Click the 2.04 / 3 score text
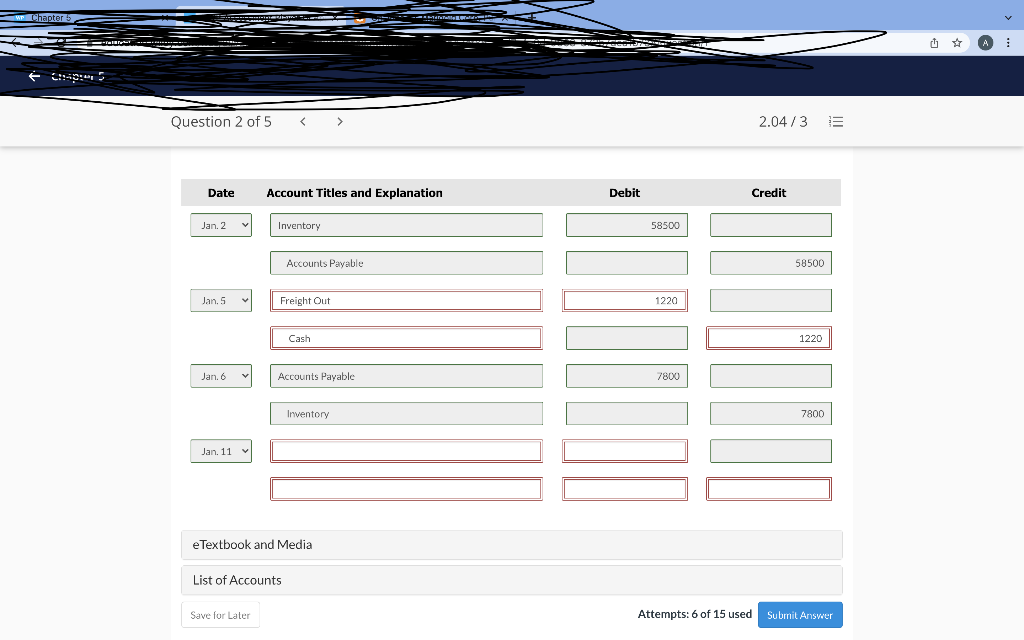The width and height of the screenshot is (1024, 640). click(783, 121)
